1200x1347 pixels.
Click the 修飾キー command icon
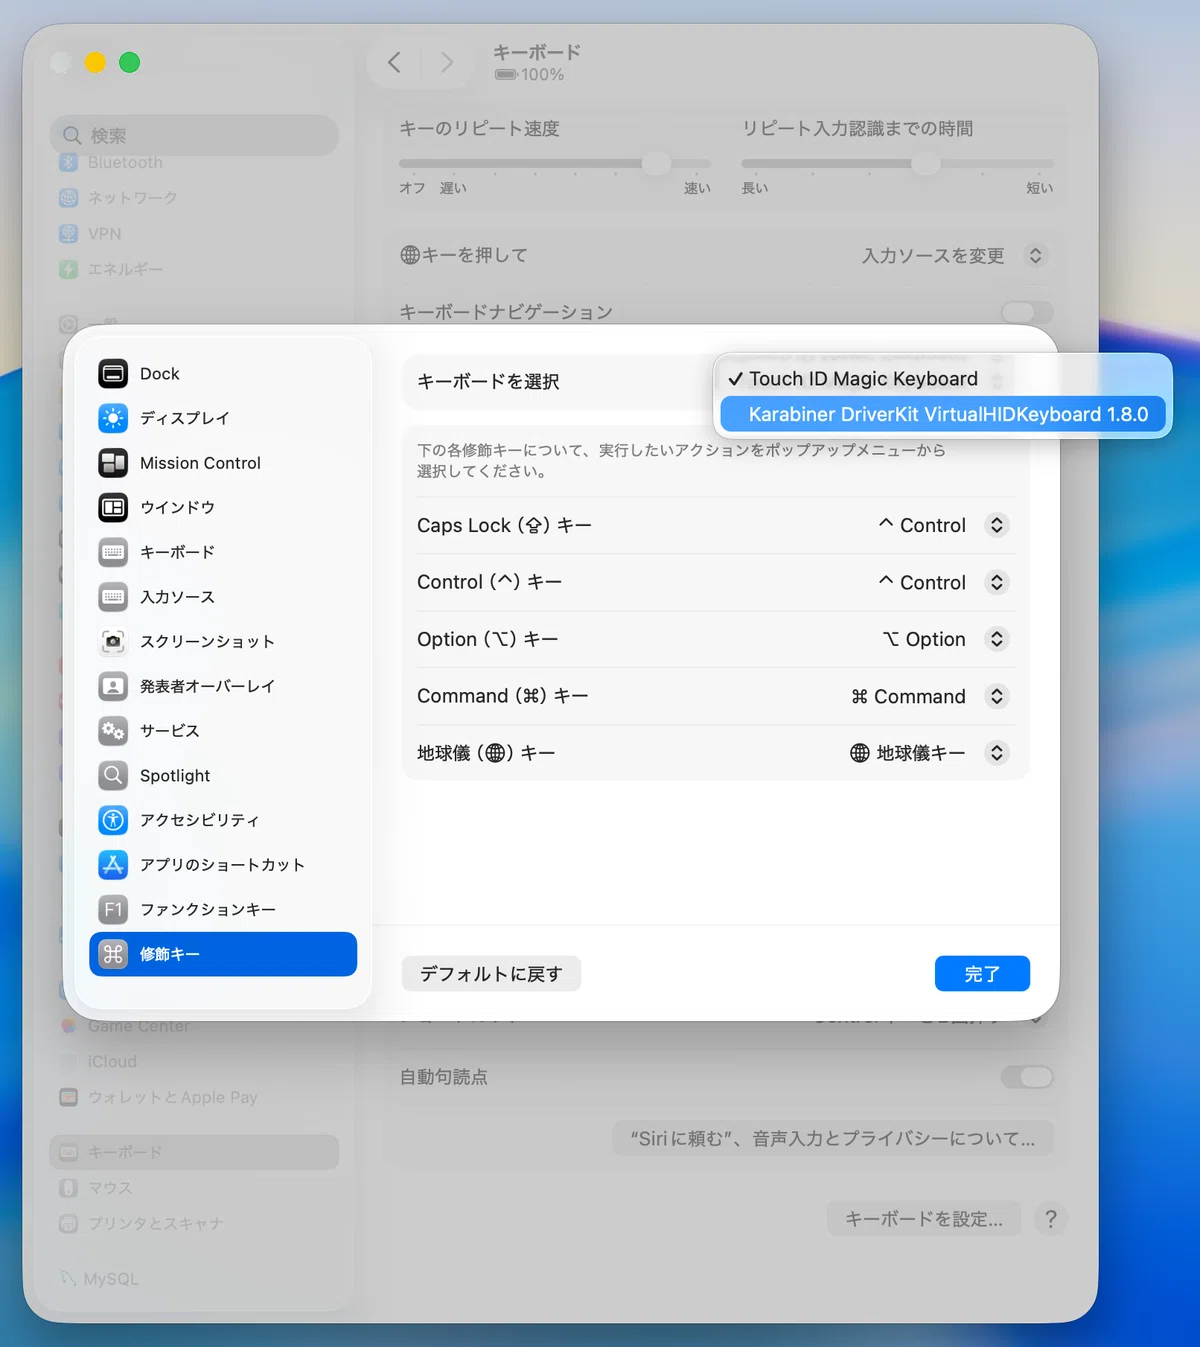click(113, 954)
